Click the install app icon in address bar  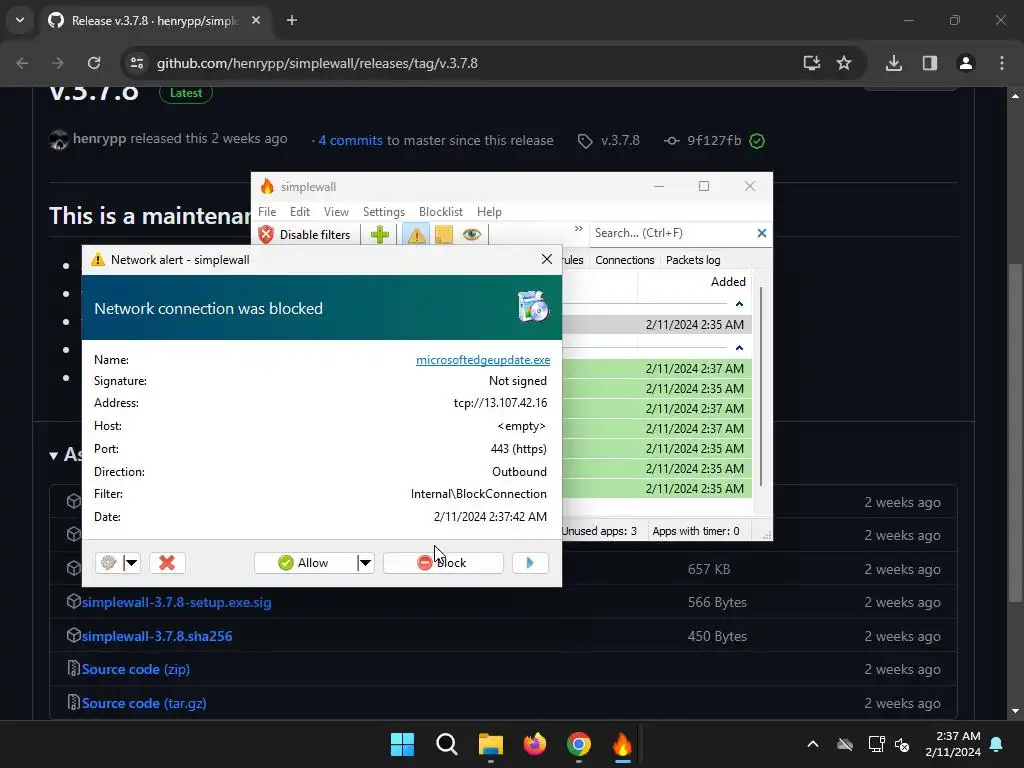click(x=812, y=63)
